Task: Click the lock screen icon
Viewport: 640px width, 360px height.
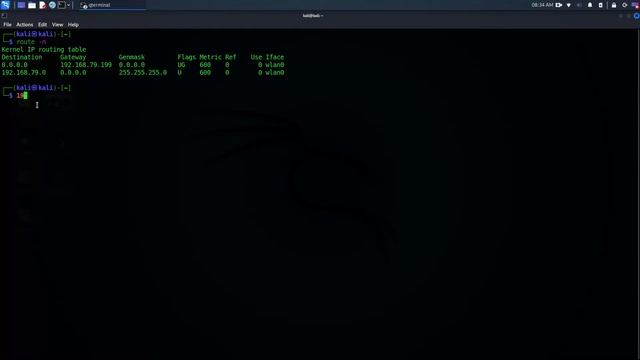Action: pos(614,5)
